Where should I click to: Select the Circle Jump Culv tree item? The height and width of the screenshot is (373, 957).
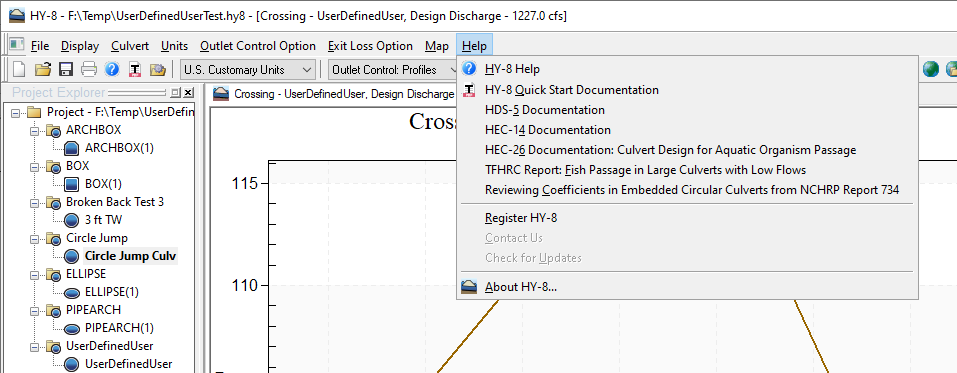pyautogui.click(x=130, y=256)
